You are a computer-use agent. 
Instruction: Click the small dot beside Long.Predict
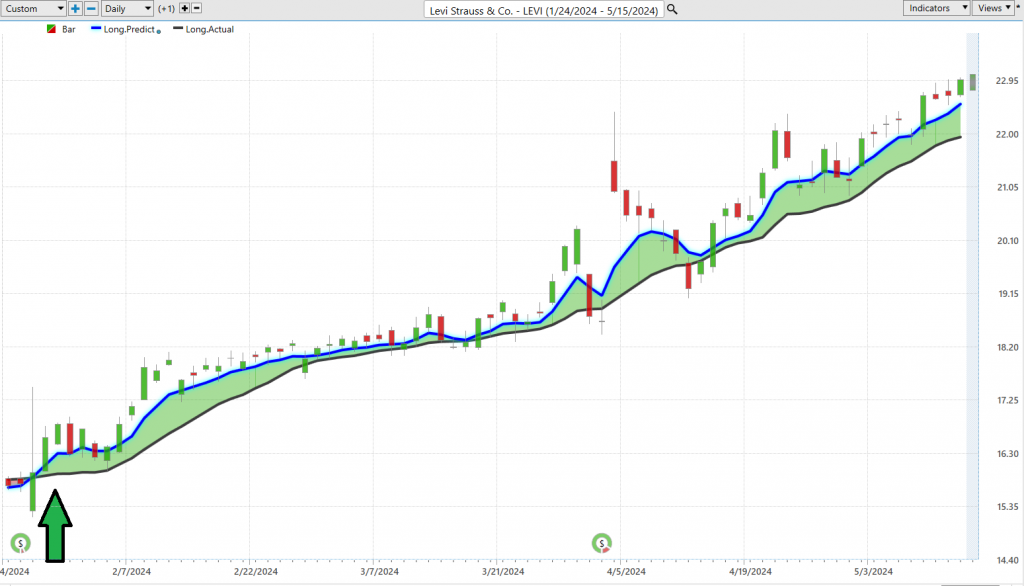tap(159, 31)
